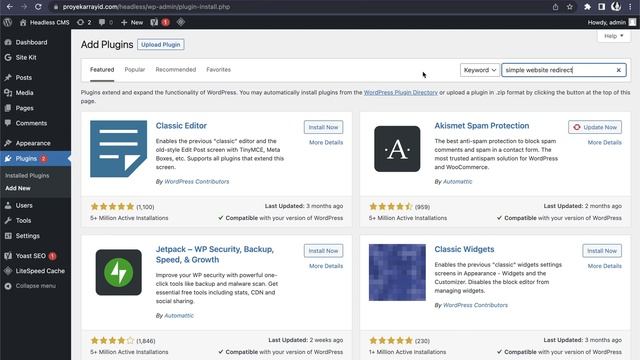
Task: Click the Dashboard sidebar icon
Action: 8,42
